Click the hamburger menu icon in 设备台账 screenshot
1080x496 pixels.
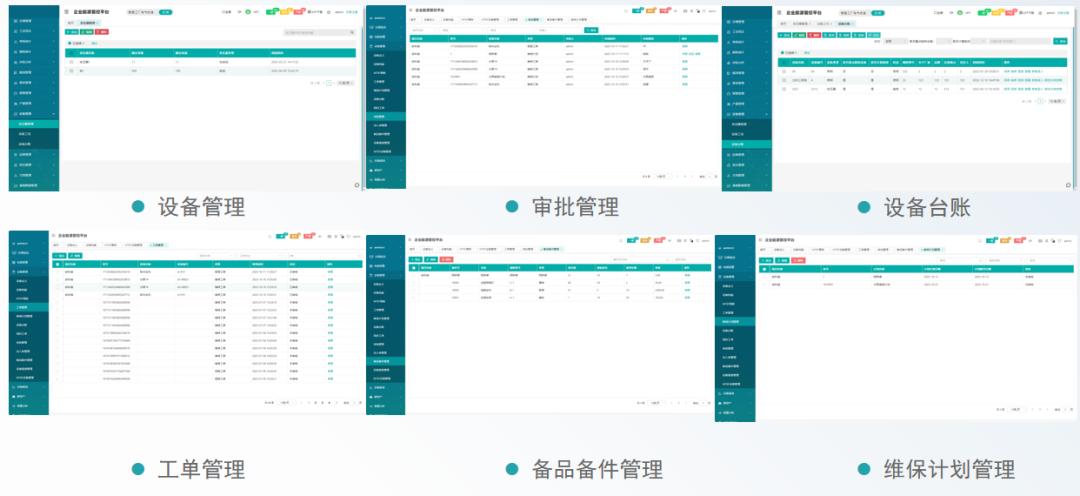point(779,12)
